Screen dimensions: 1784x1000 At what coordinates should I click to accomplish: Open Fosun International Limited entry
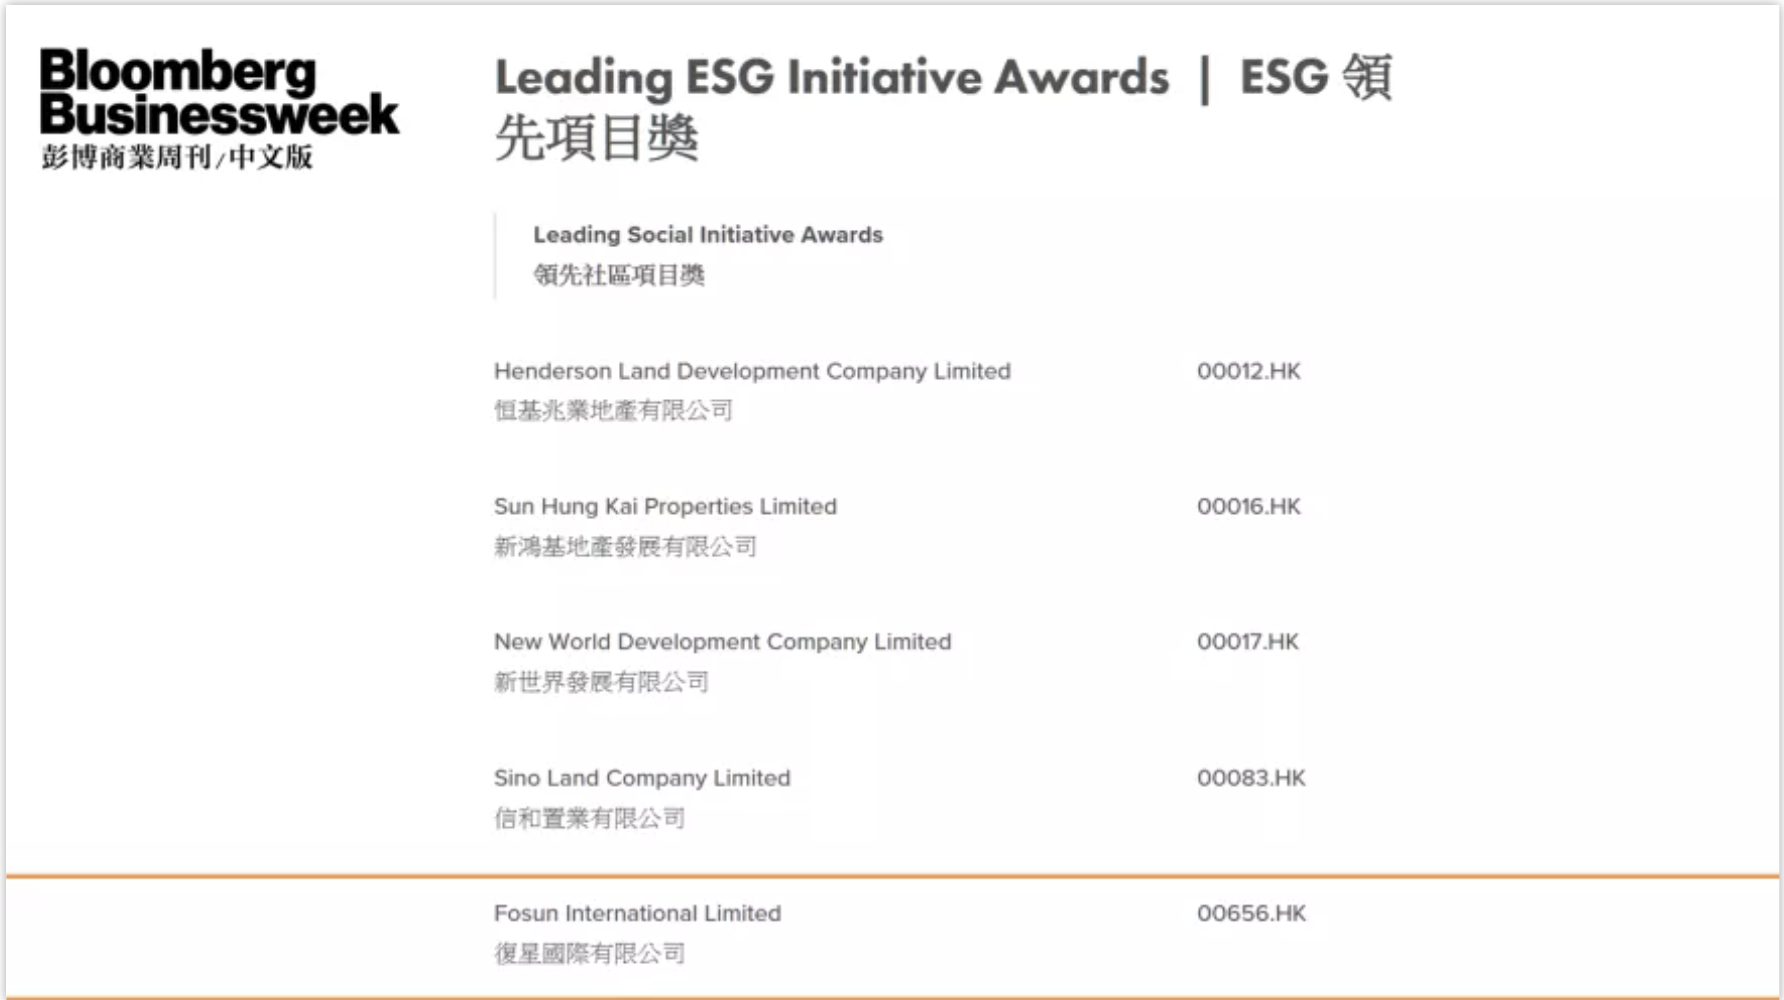(x=637, y=913)
